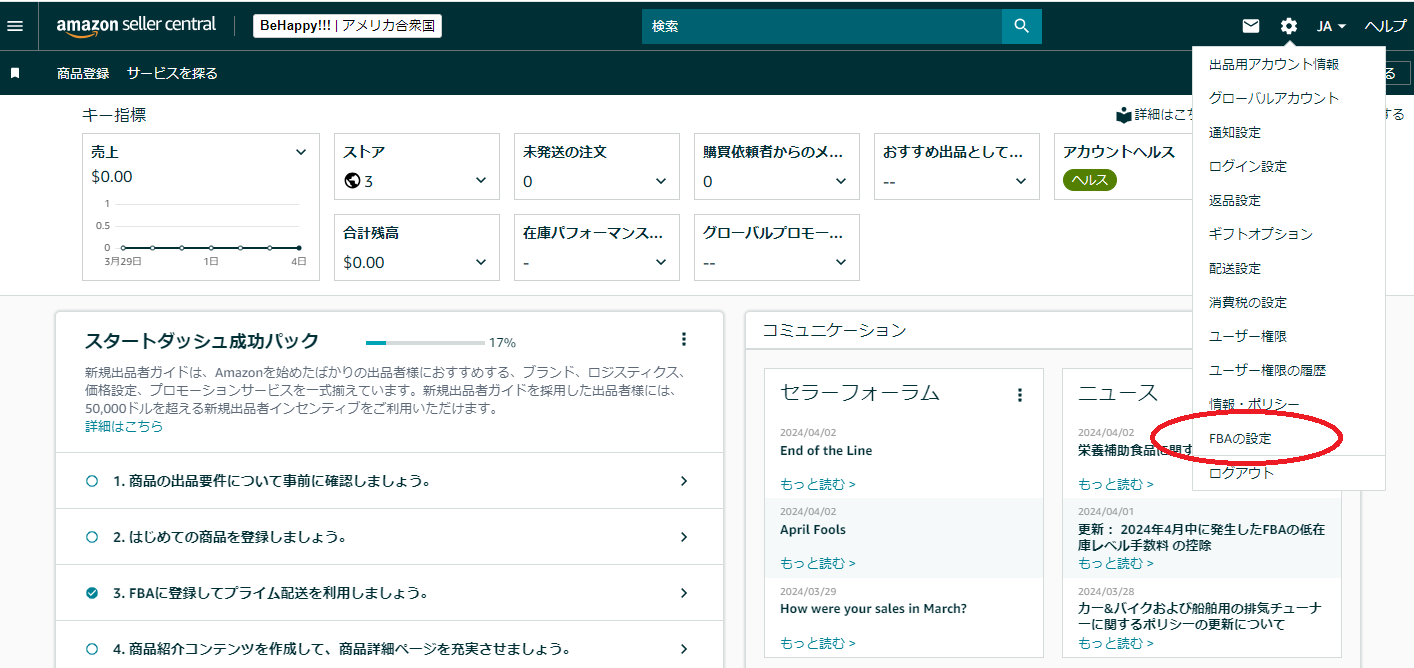
Task: Click the 検索 search input field
Action: pyautogui.click(x=822, y=26)
